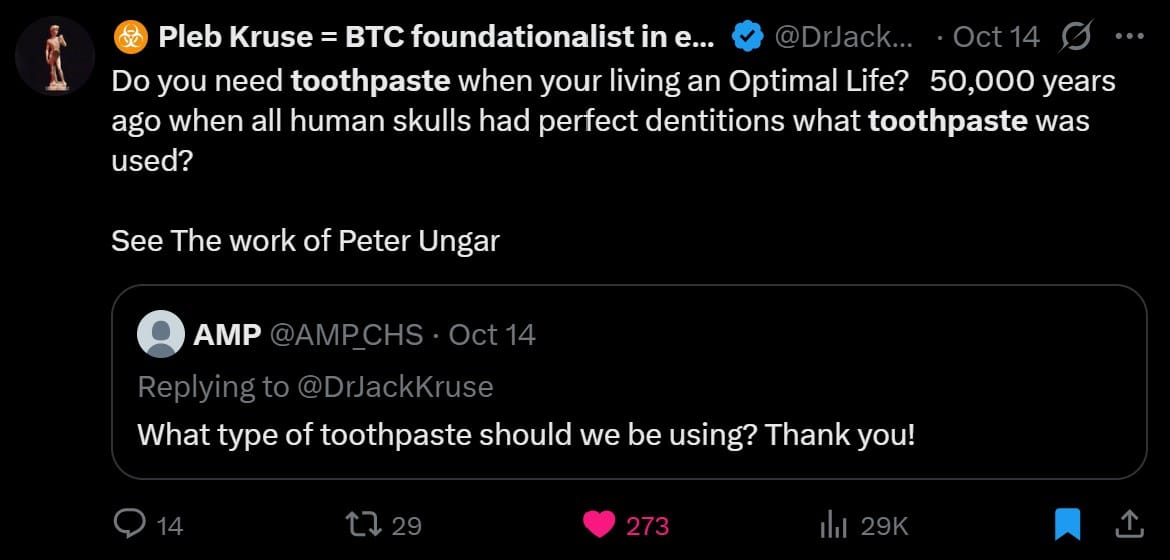Open the three-dot more options menu
Image resolution: width=1170 pixels, height=560 pixels.
pos(1128,37)
